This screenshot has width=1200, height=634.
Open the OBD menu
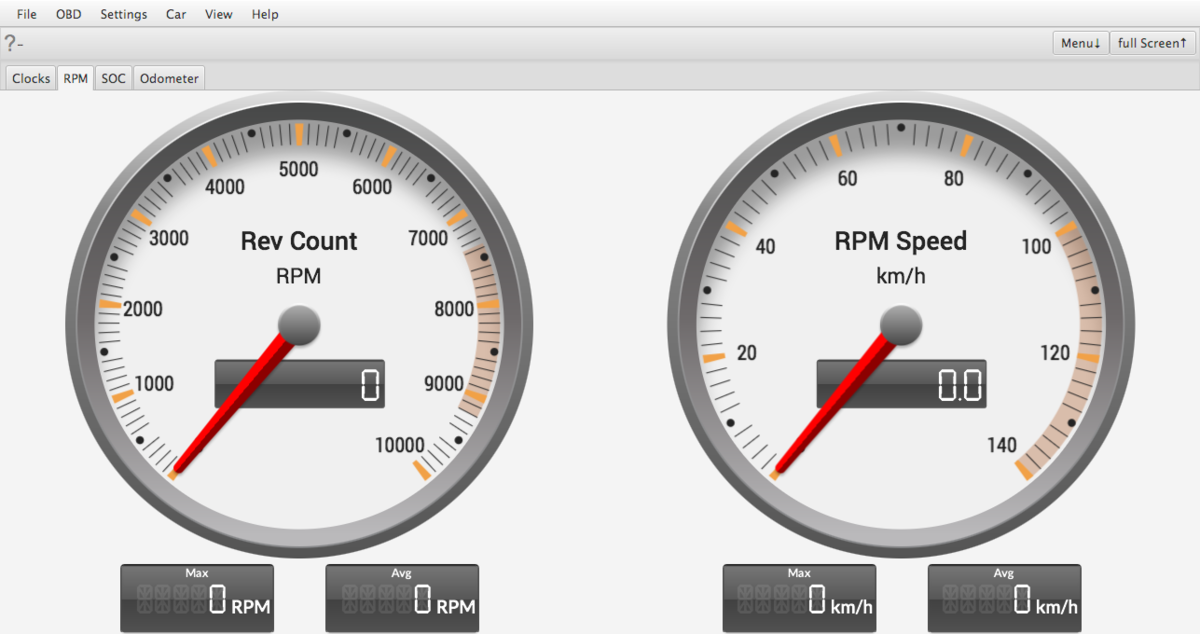pos(69,14)
